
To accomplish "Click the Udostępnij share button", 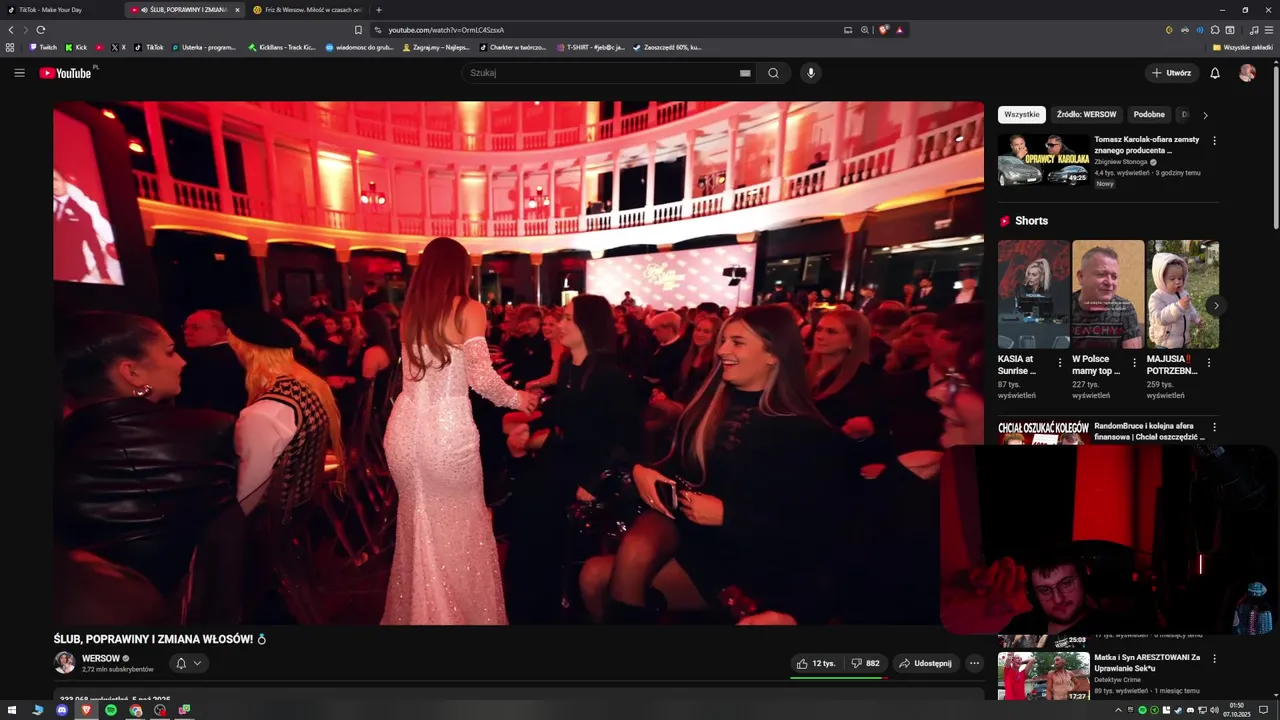I will 925,663.
